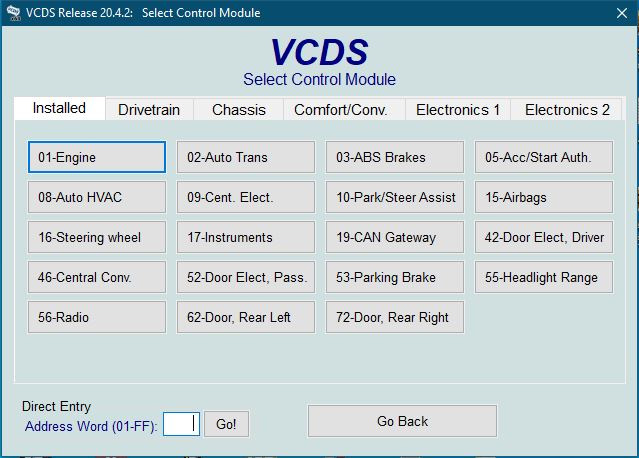Open the 72-Door, Rear Right module
This screenshot has height=458, width=639.
tap(395, 317)
